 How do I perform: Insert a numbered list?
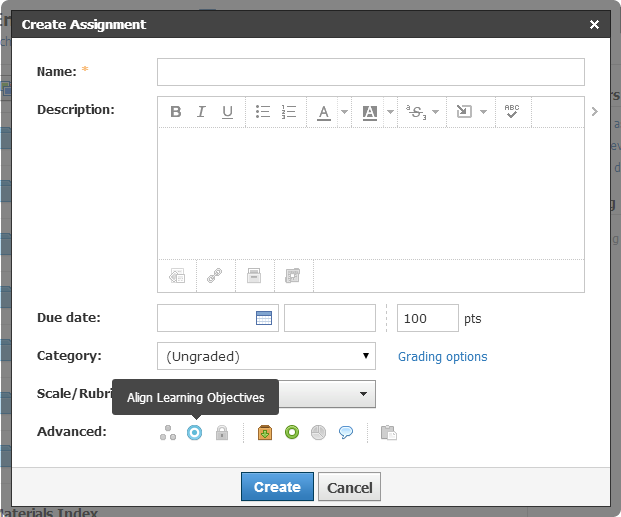pos(289,112)
